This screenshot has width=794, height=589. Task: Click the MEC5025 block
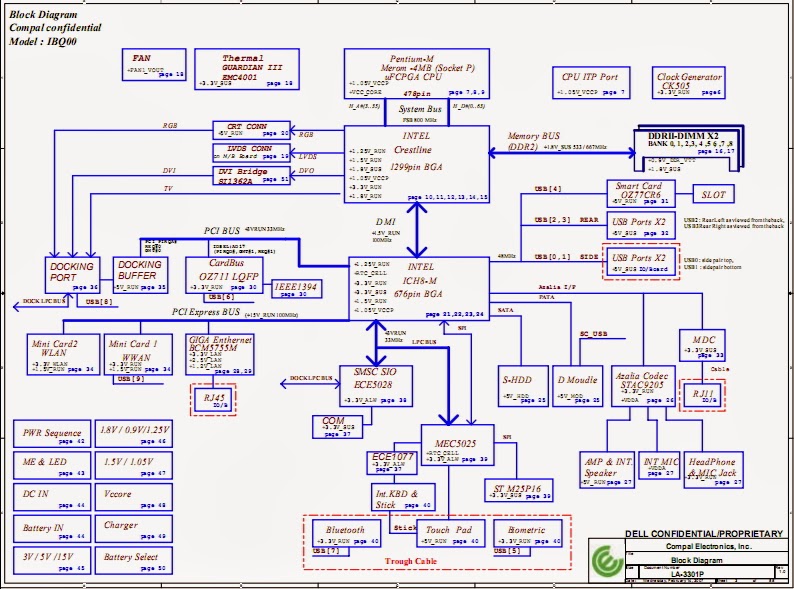pyautogui.click(x=457, y=446)
